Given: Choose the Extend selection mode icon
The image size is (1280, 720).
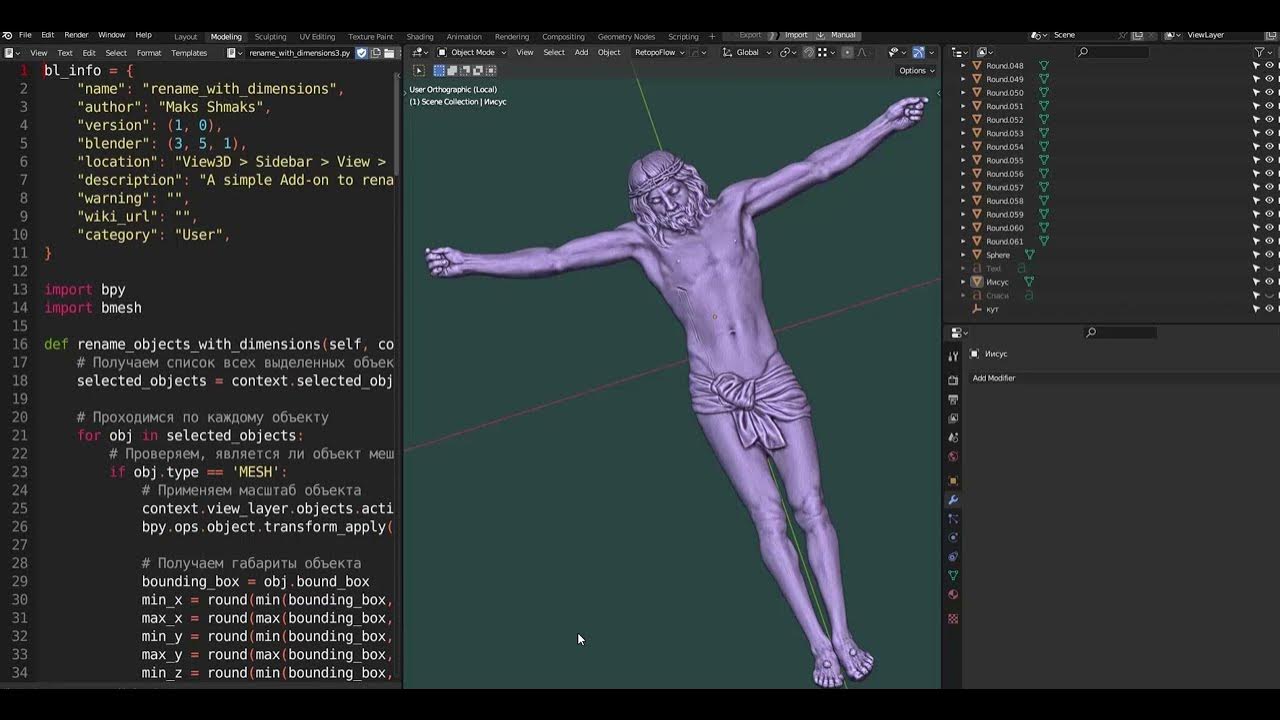Looking at the screenshot, I should coord(452,71).
